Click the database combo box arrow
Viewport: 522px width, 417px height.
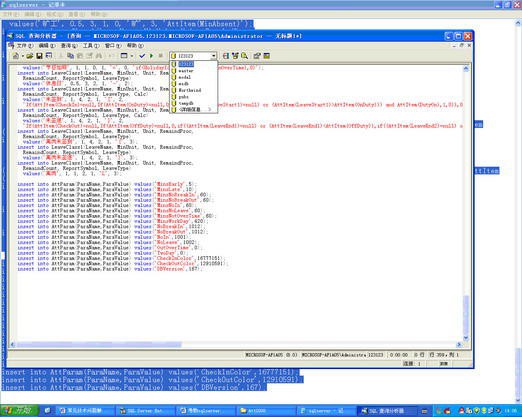coord(214,56)
